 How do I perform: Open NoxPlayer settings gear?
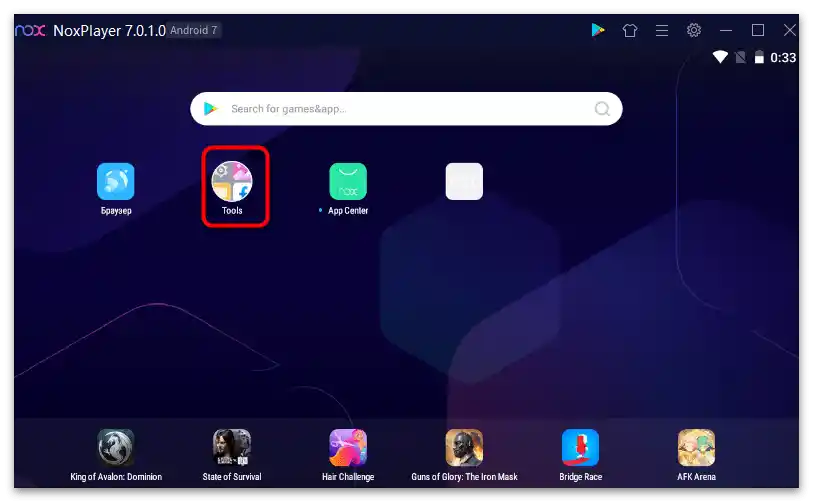694,30
